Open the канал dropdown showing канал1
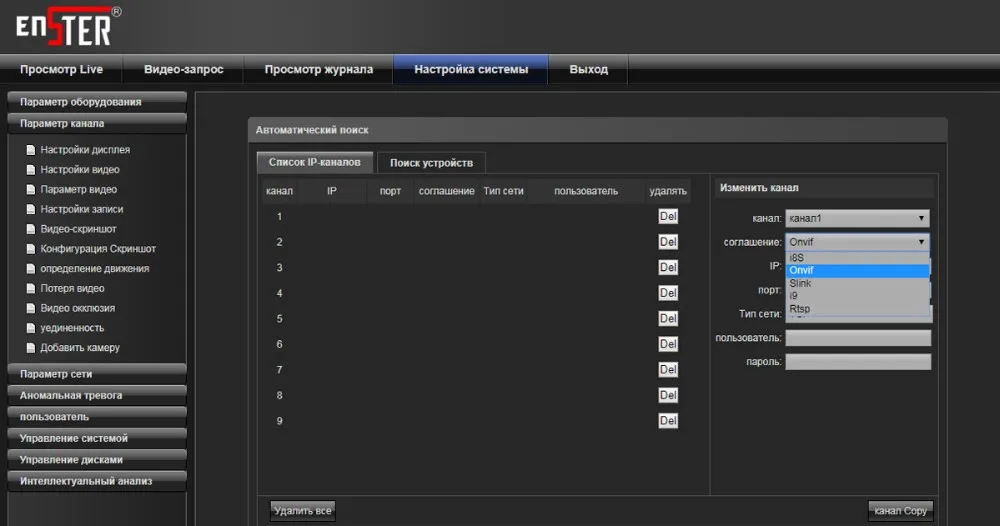 [857, 218]
